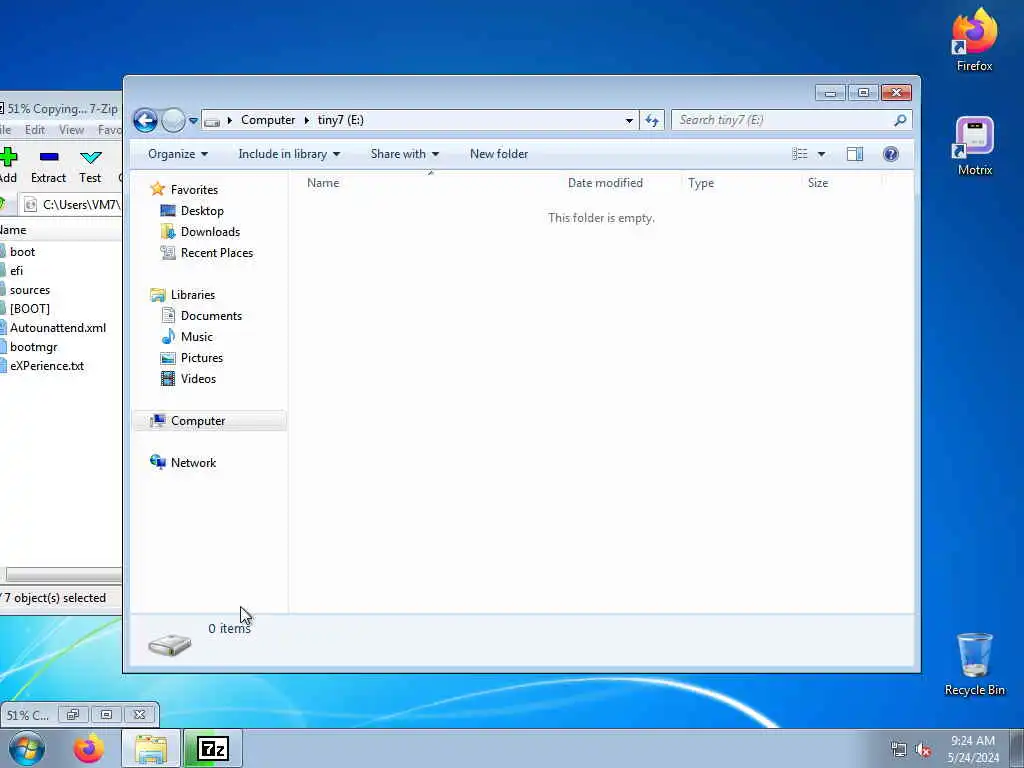Open 7-Zip View menu
1024x768 pixels.
[x=71, y=130]
